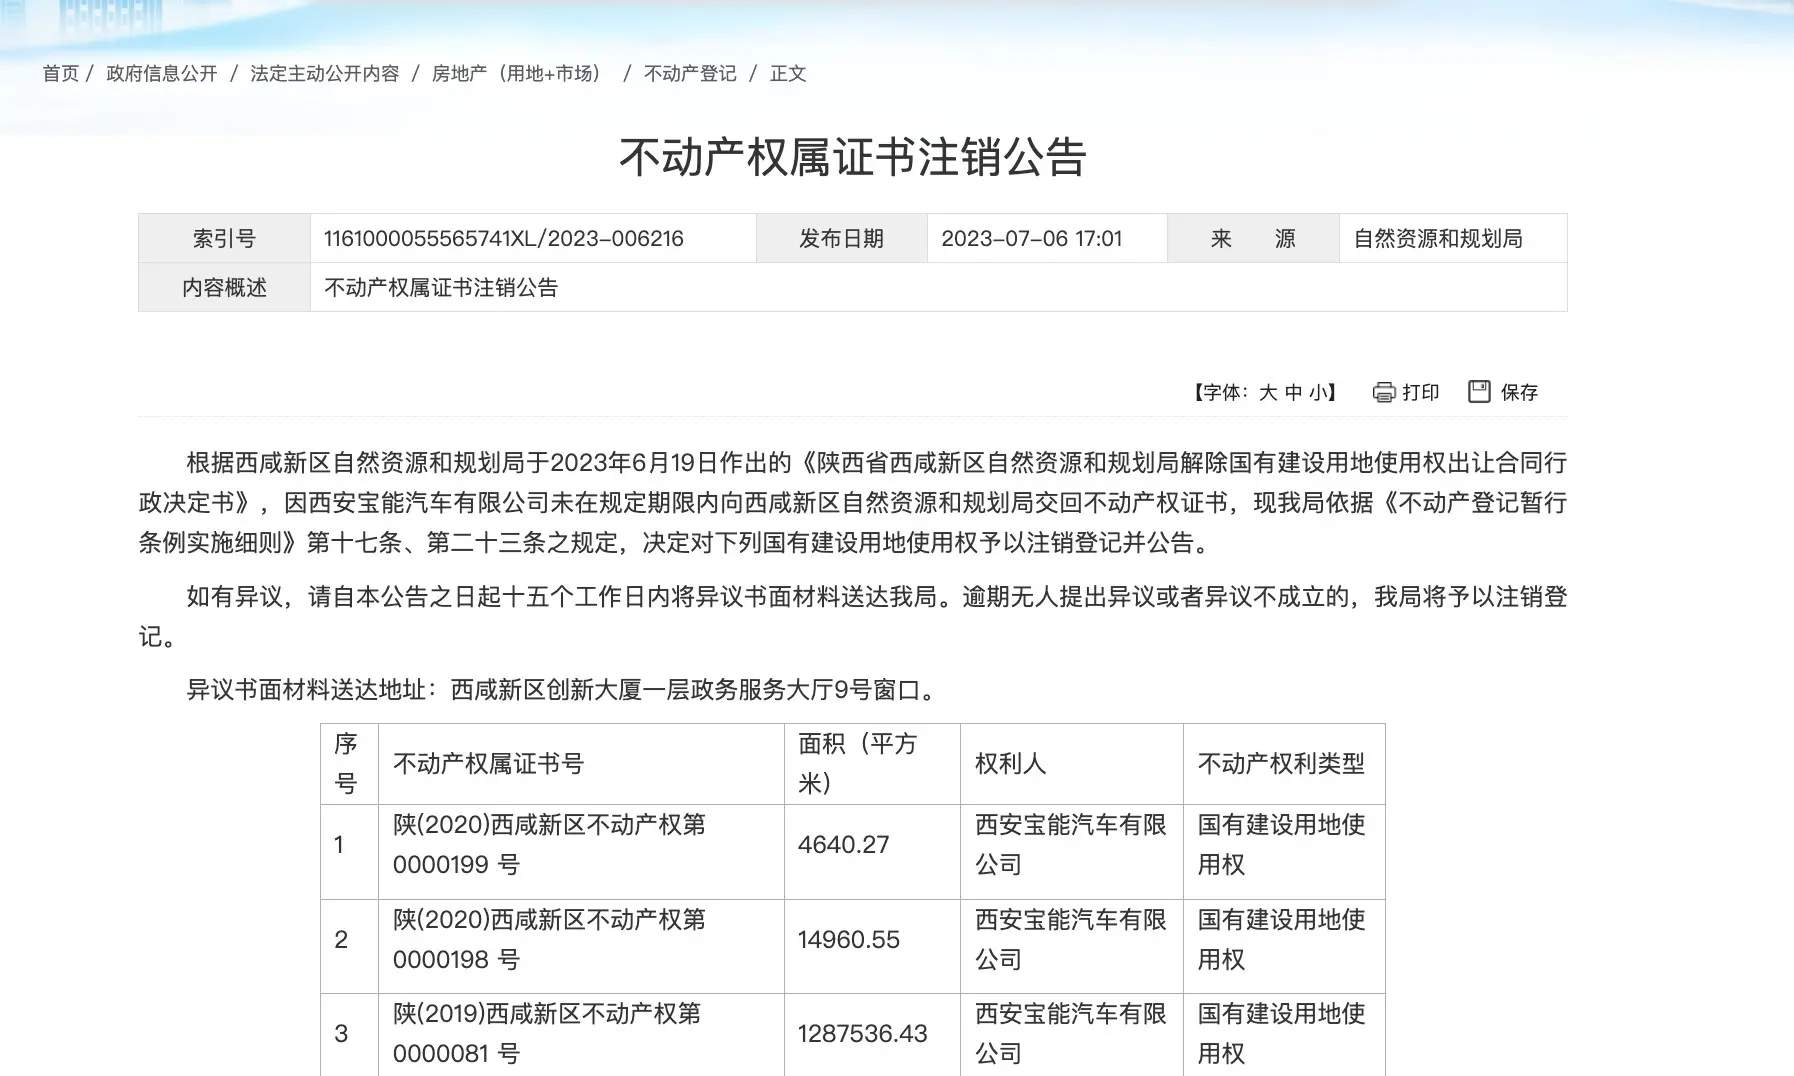Set font size to 小
This screenshot has width=1794, height=1076.
tap(1318, 392)
